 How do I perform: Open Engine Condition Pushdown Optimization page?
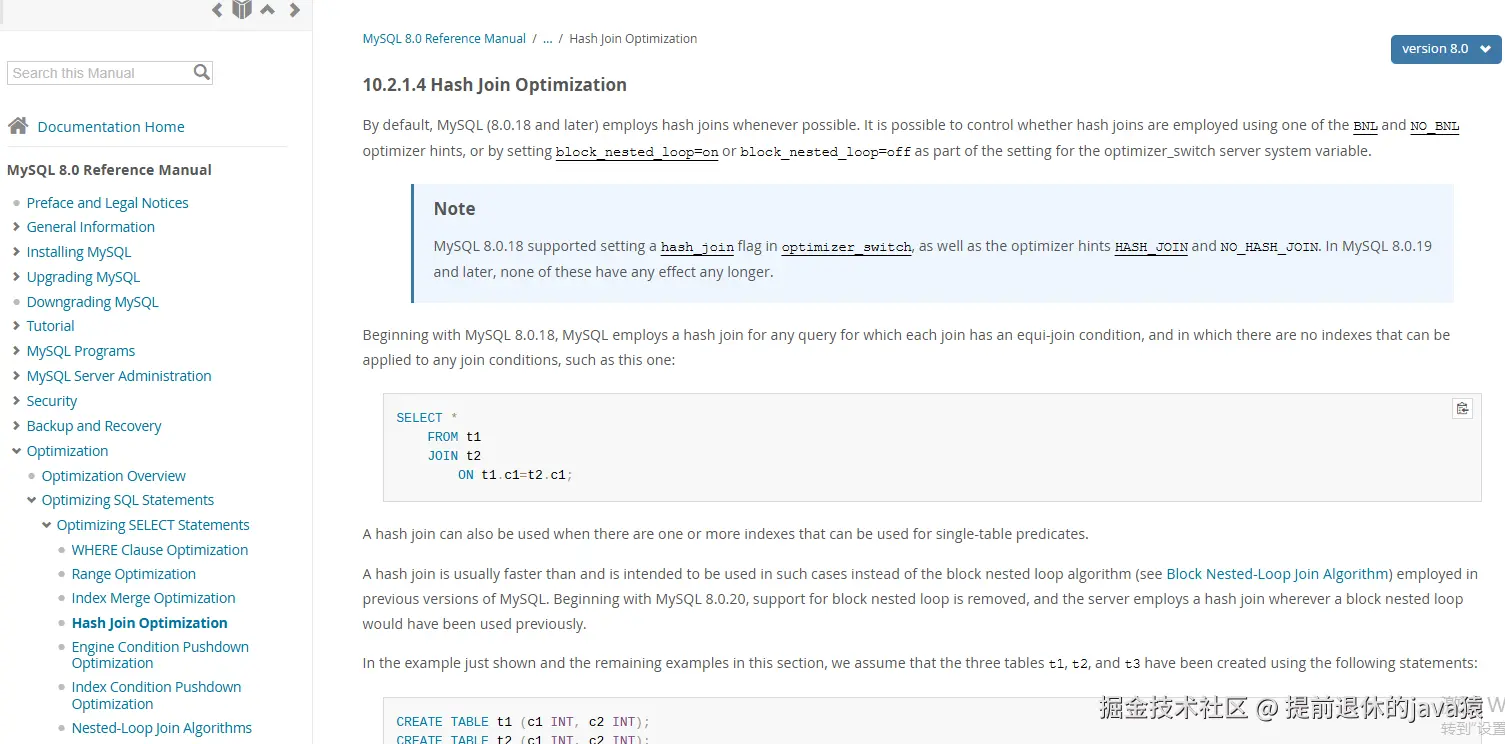click(160, 655)
